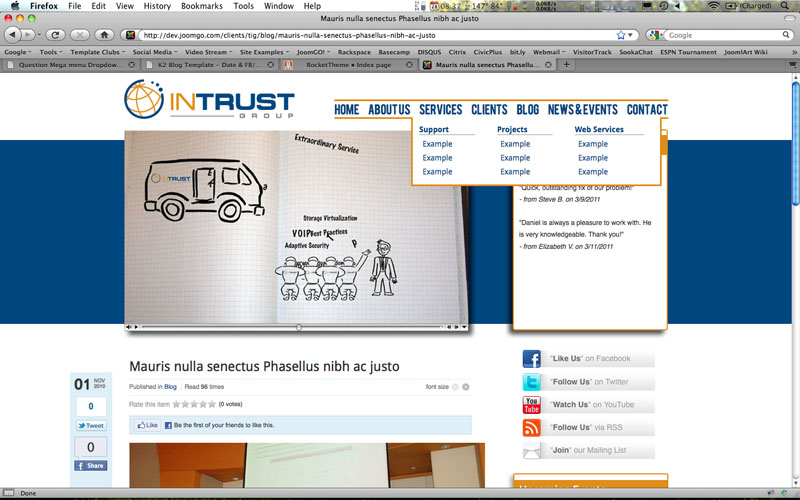
Task: Click the Google search input box
Action: click(x=723, y=35)
